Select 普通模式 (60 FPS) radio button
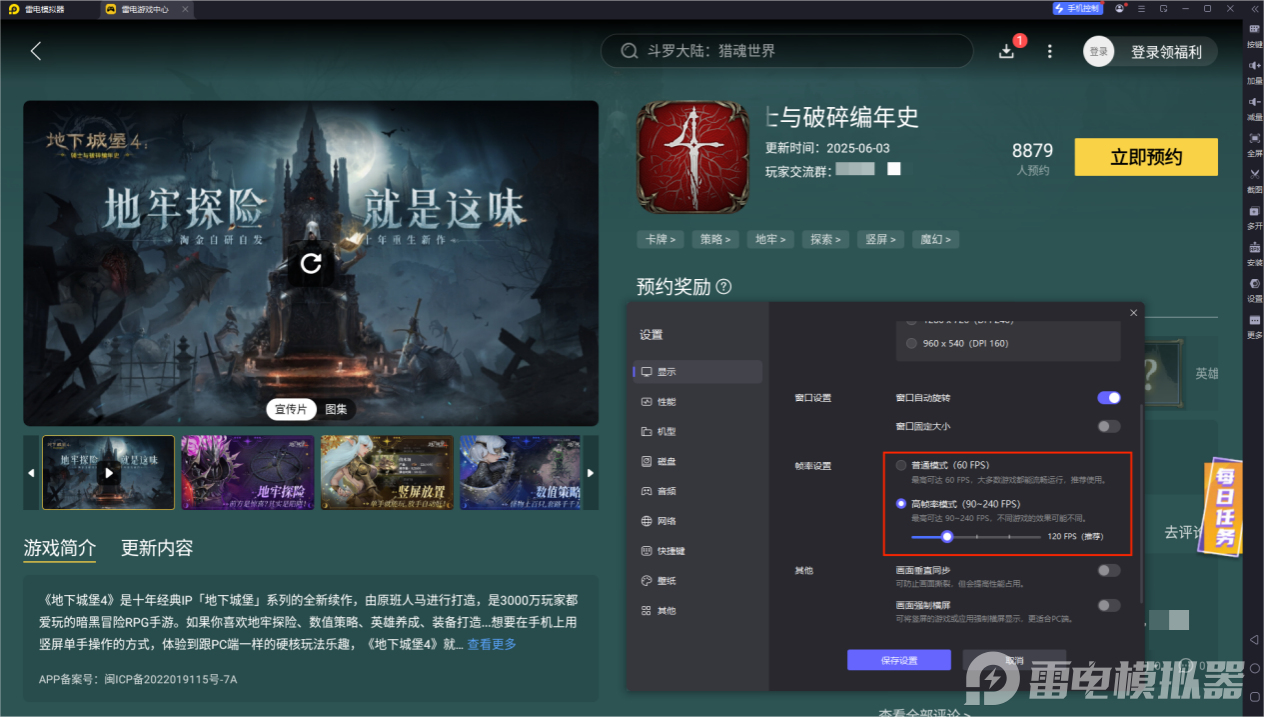 click(x=901, y=466)
